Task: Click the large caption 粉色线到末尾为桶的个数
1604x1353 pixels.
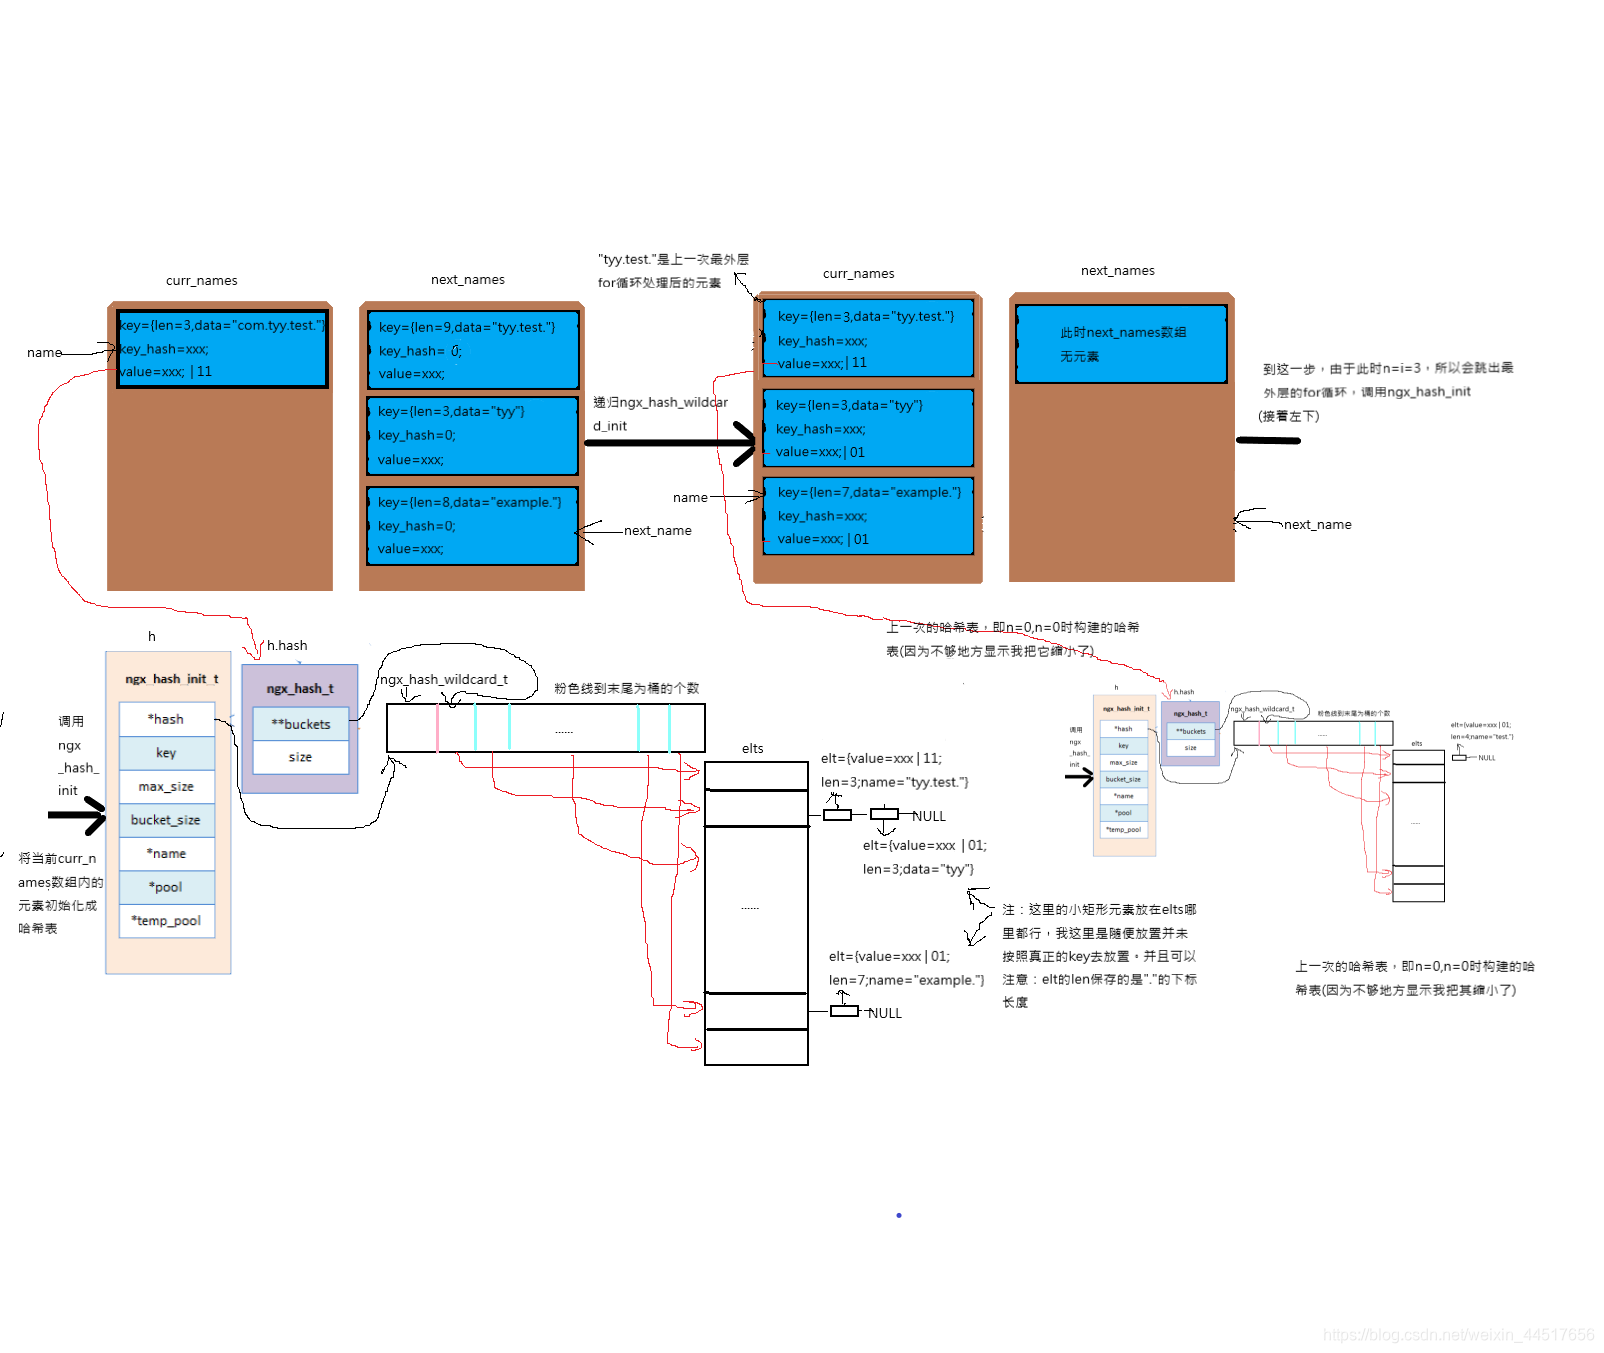Action: (x=627, y=688)
